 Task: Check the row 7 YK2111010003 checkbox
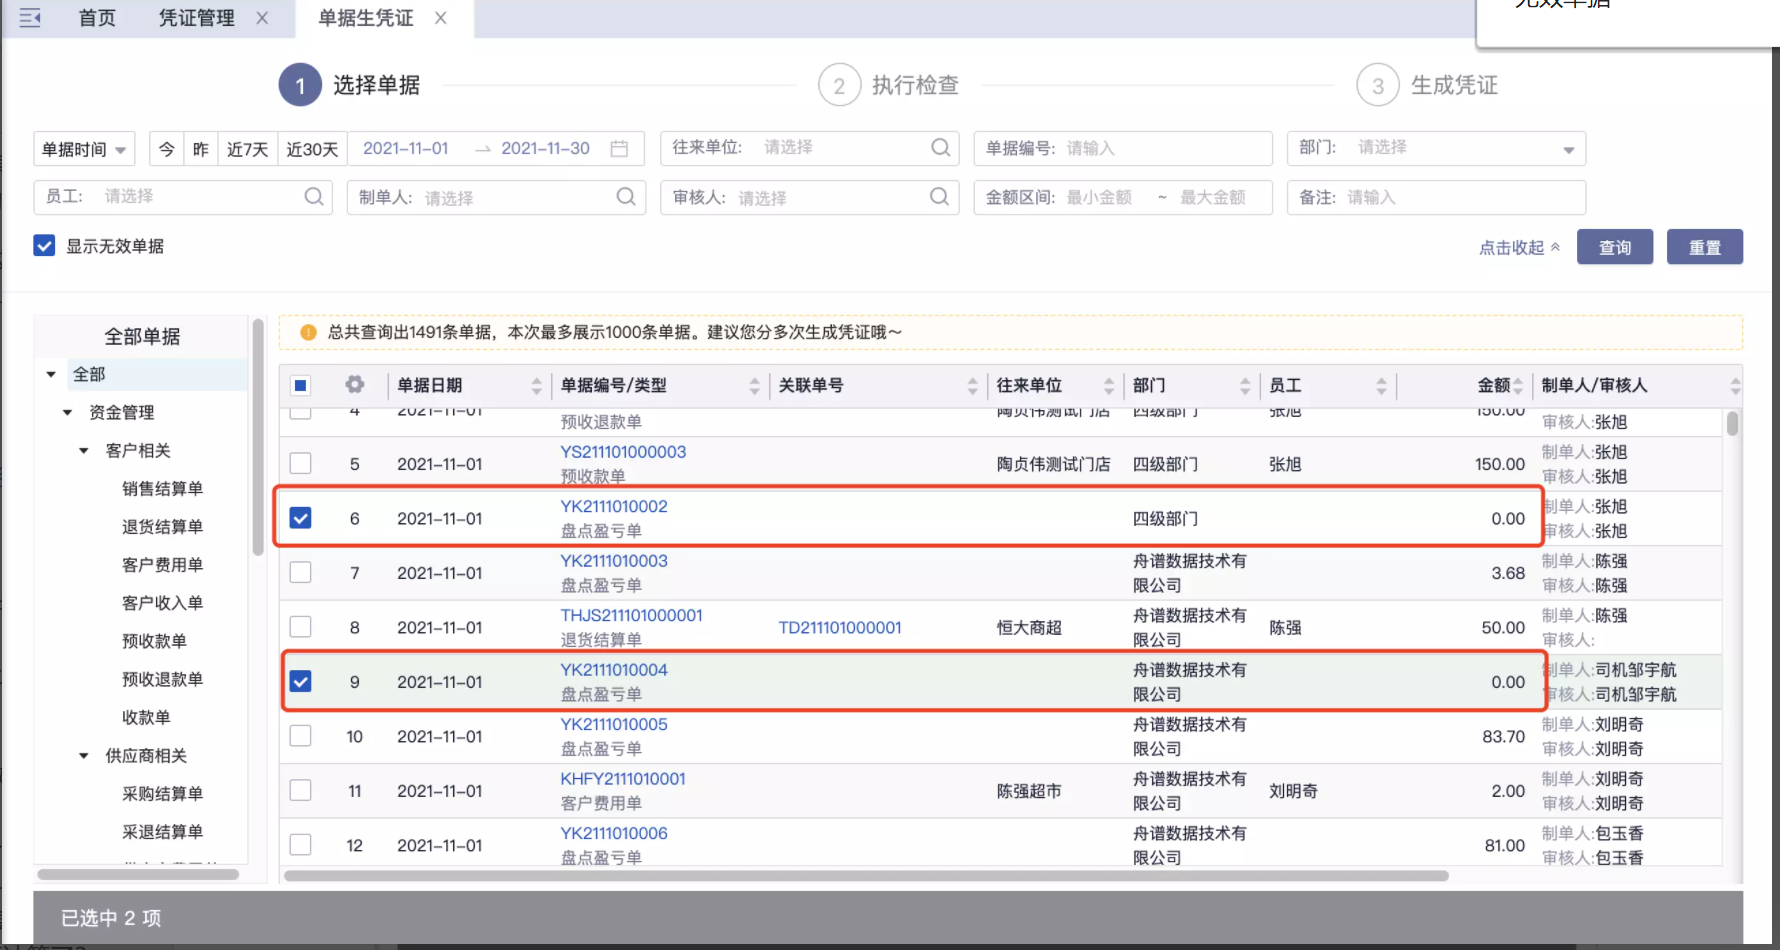tap(300, 573)
